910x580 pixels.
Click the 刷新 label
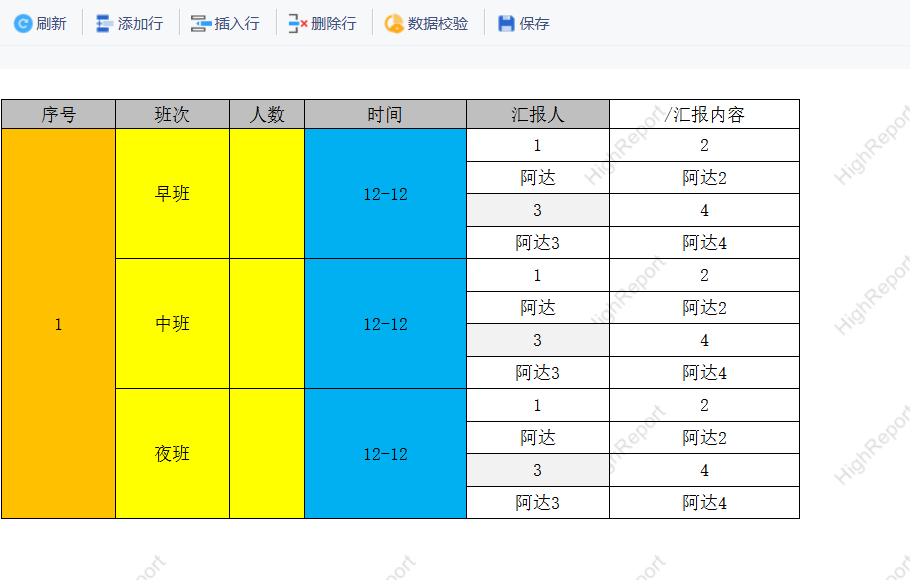pos(51,24)
